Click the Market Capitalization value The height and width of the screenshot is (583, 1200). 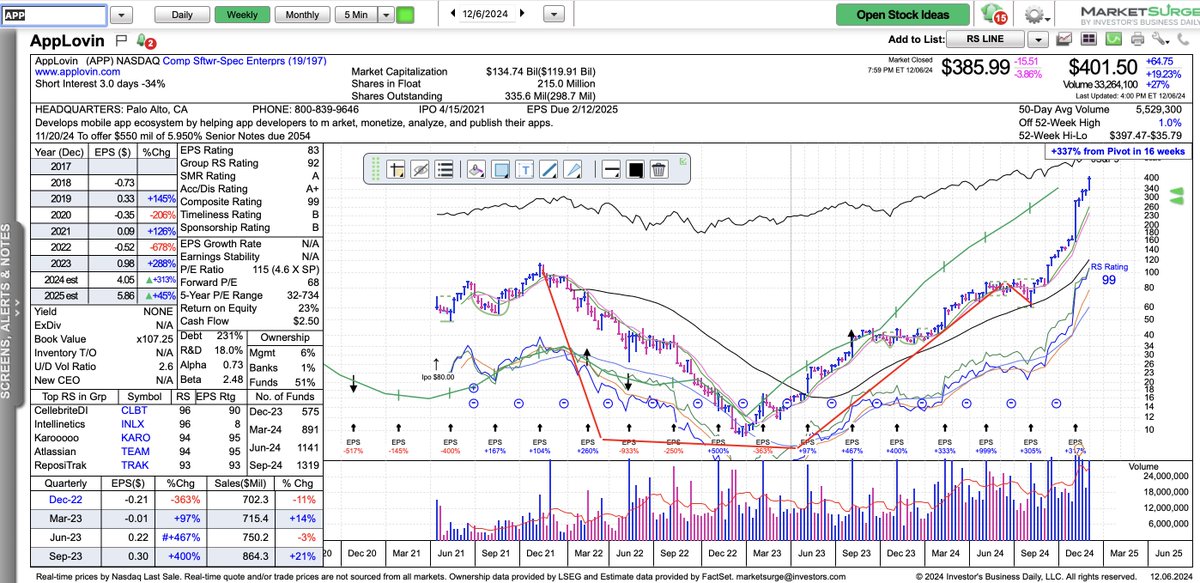pos(540,73)
